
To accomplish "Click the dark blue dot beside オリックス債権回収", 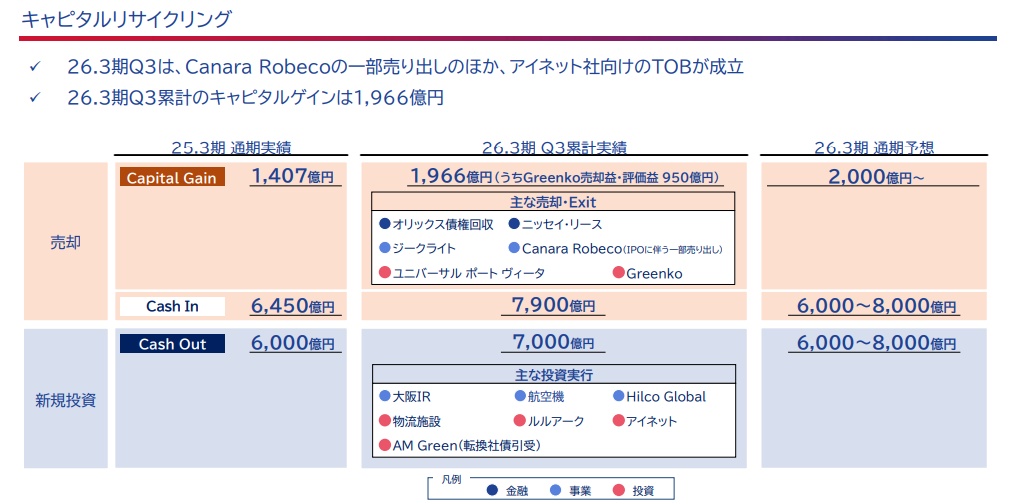I will (x=385, y=225).
